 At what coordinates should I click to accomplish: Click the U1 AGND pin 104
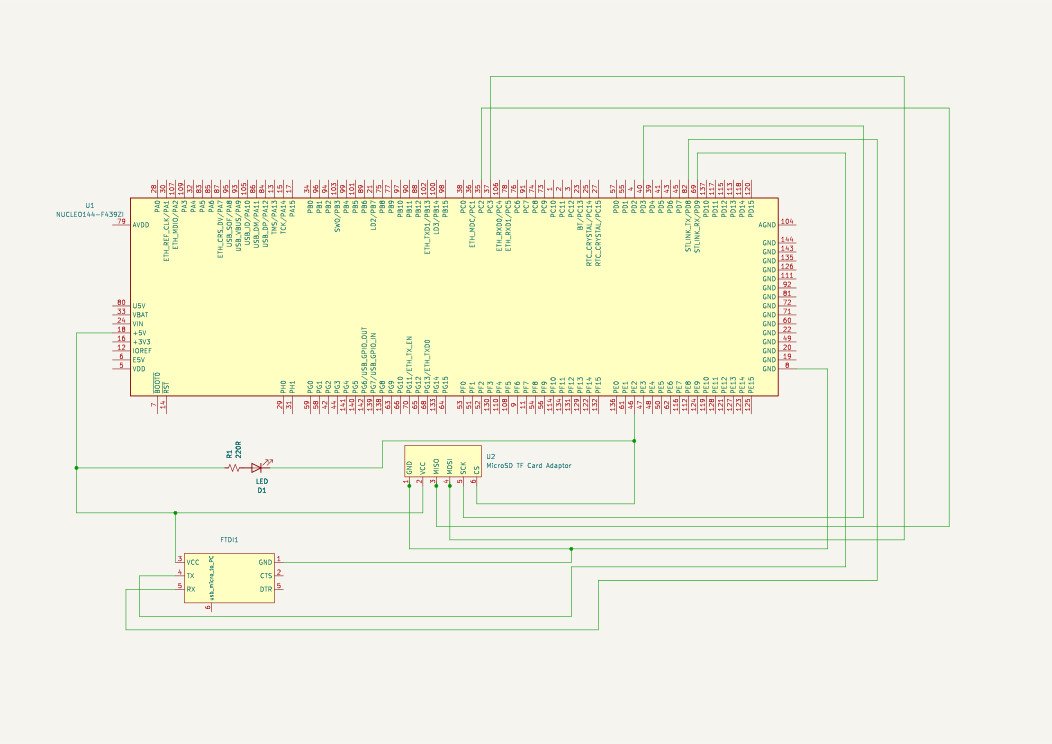787,223
